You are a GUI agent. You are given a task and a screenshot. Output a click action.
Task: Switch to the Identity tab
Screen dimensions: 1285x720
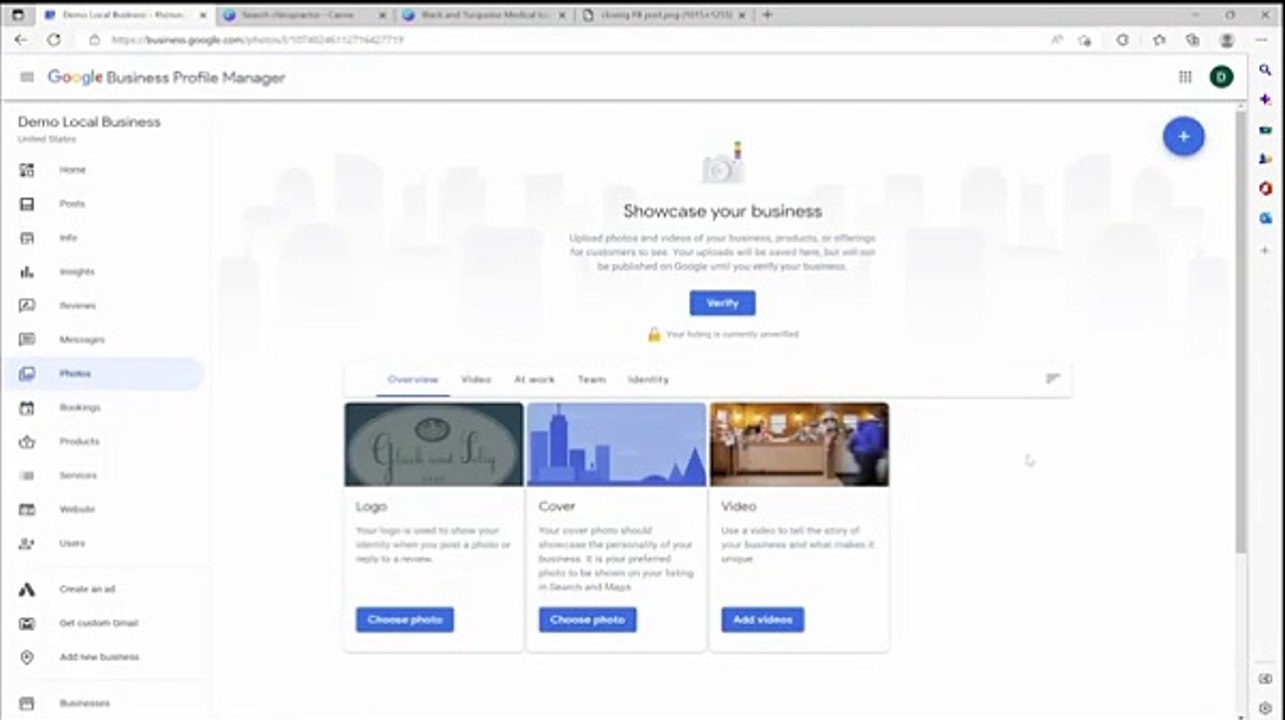[x=648, y=380]
